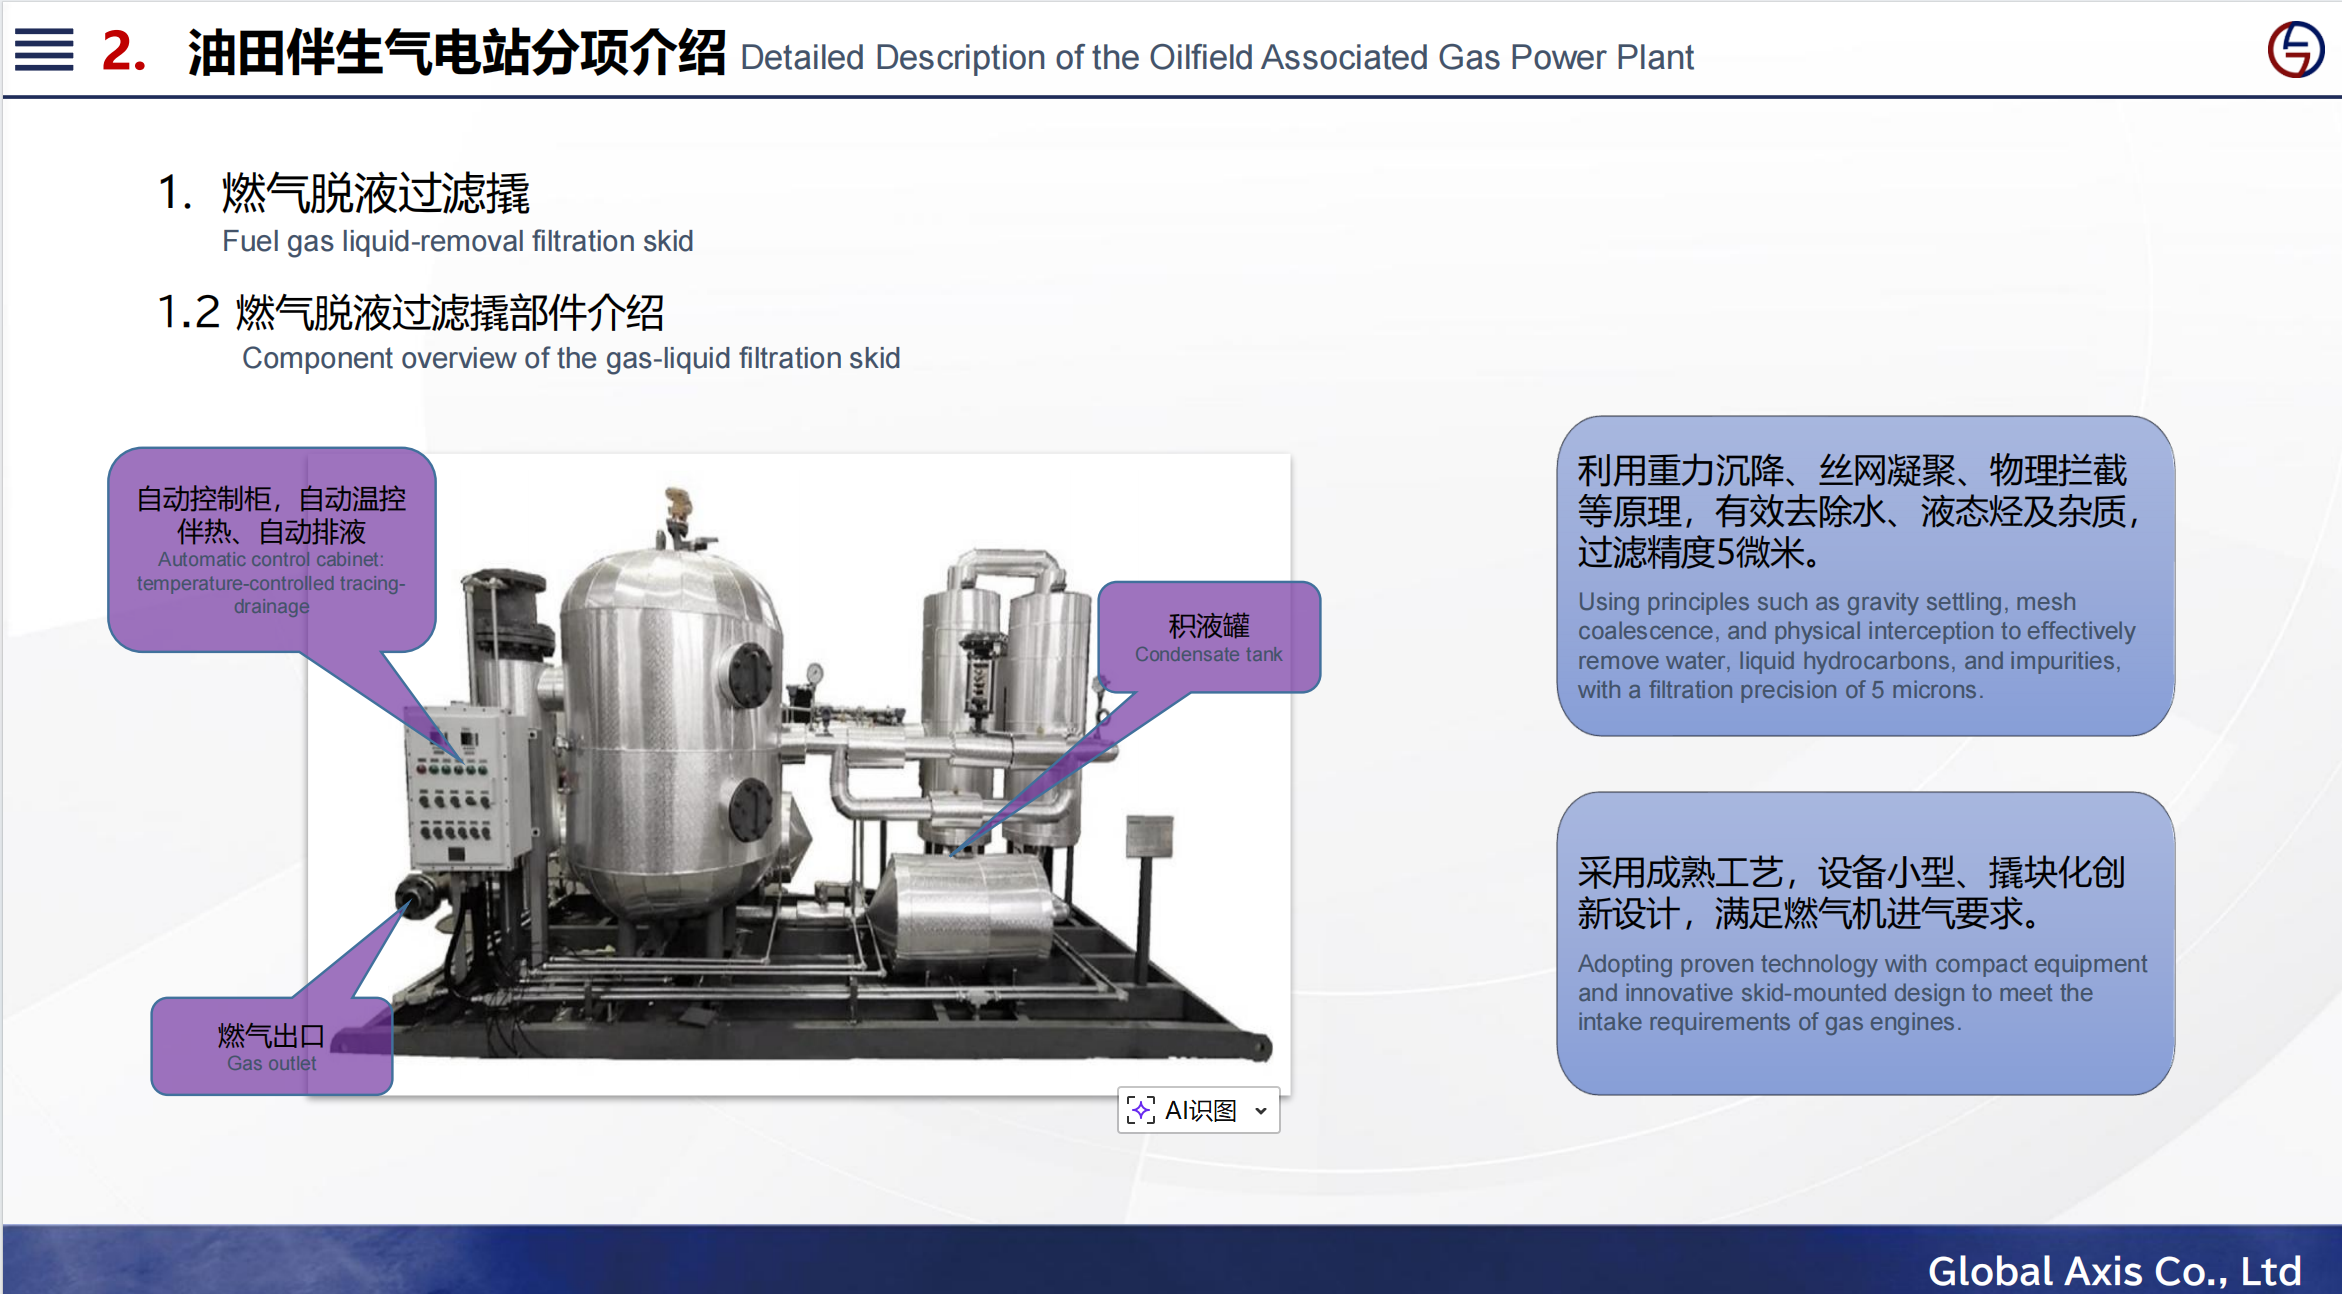Expand the AI识图 dropdown arrow
Image resolution: width=2342 pixels, height=1294 pixels.
[x=1261, y=1111]
